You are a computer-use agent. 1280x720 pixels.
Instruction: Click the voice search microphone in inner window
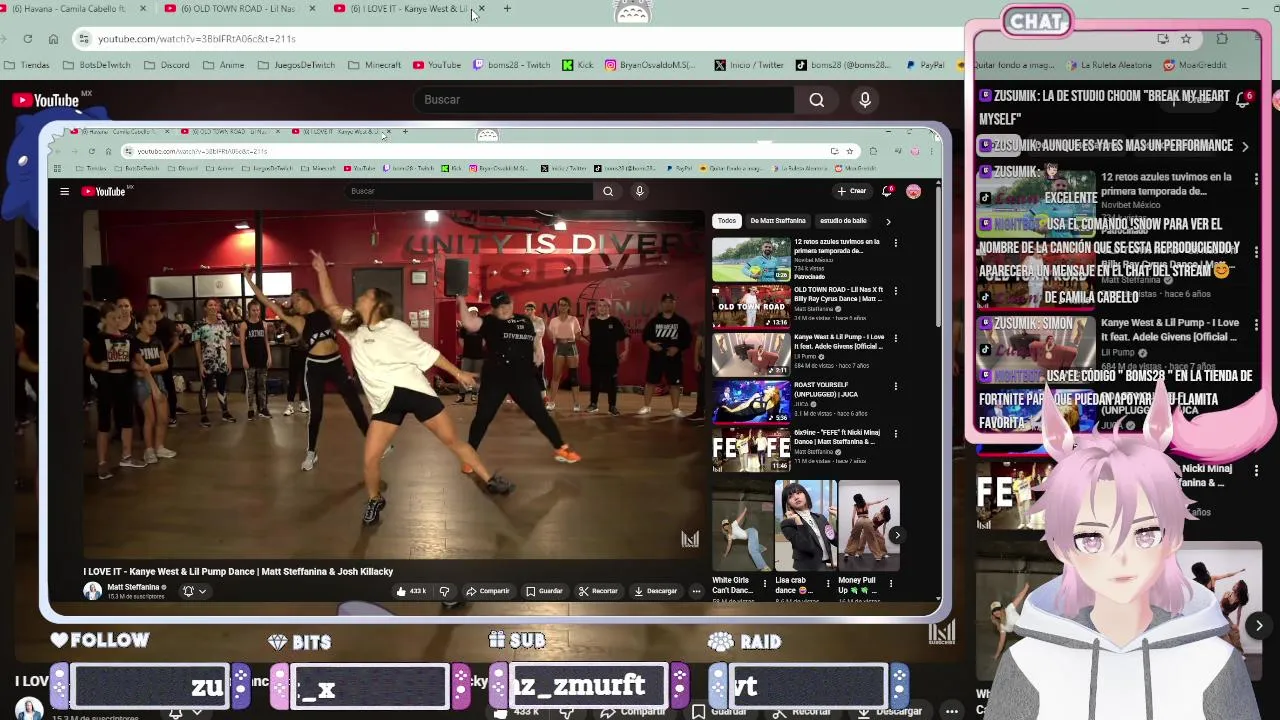[640, 191]
